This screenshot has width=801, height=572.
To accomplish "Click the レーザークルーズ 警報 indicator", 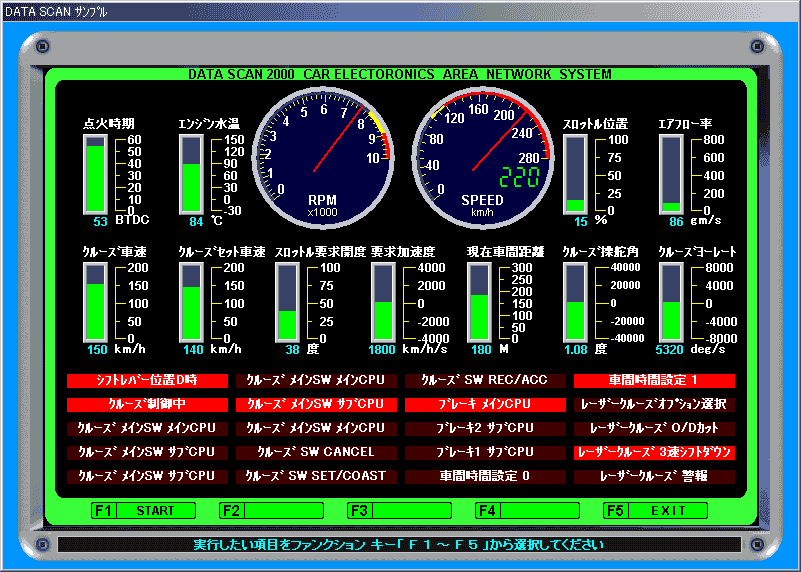I will pyautogui.click(x=654, y=476).
